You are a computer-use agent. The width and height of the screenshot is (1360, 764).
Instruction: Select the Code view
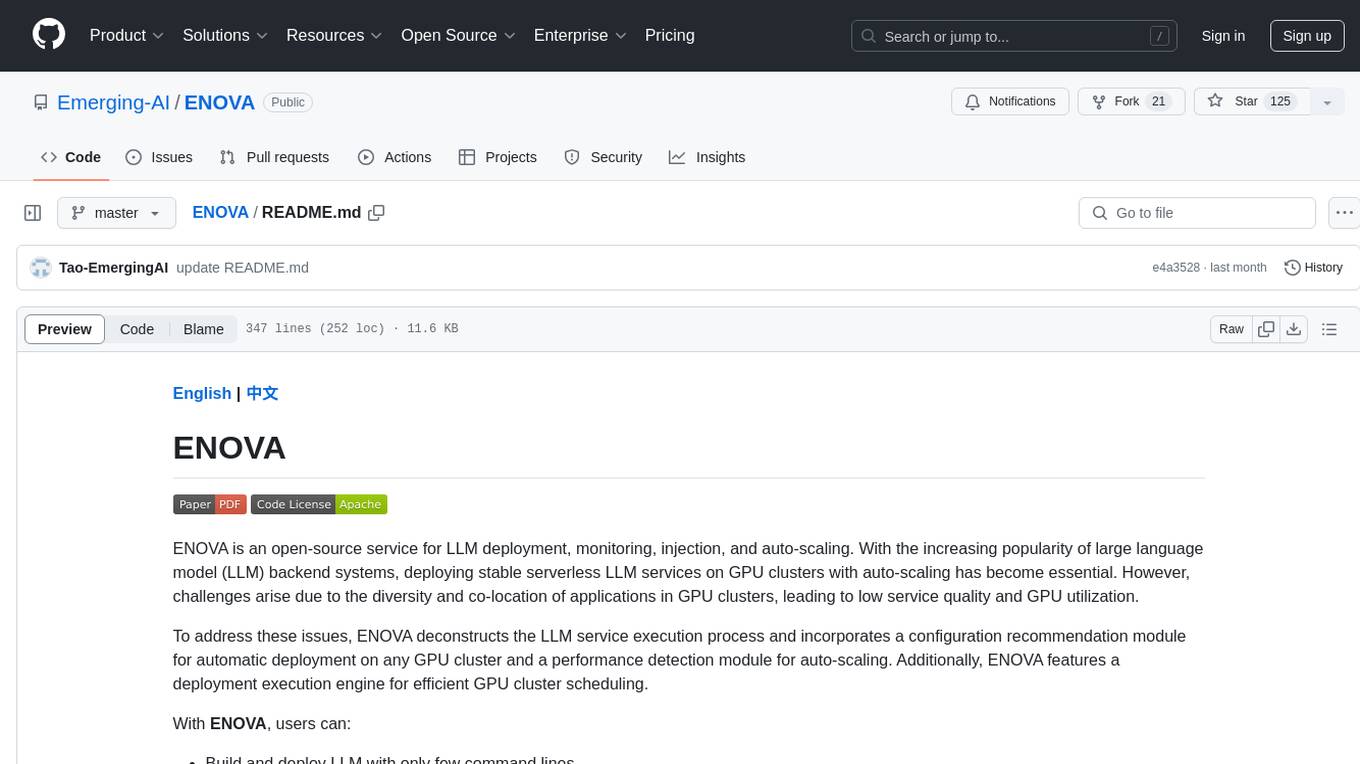click(x=137, y=329)
